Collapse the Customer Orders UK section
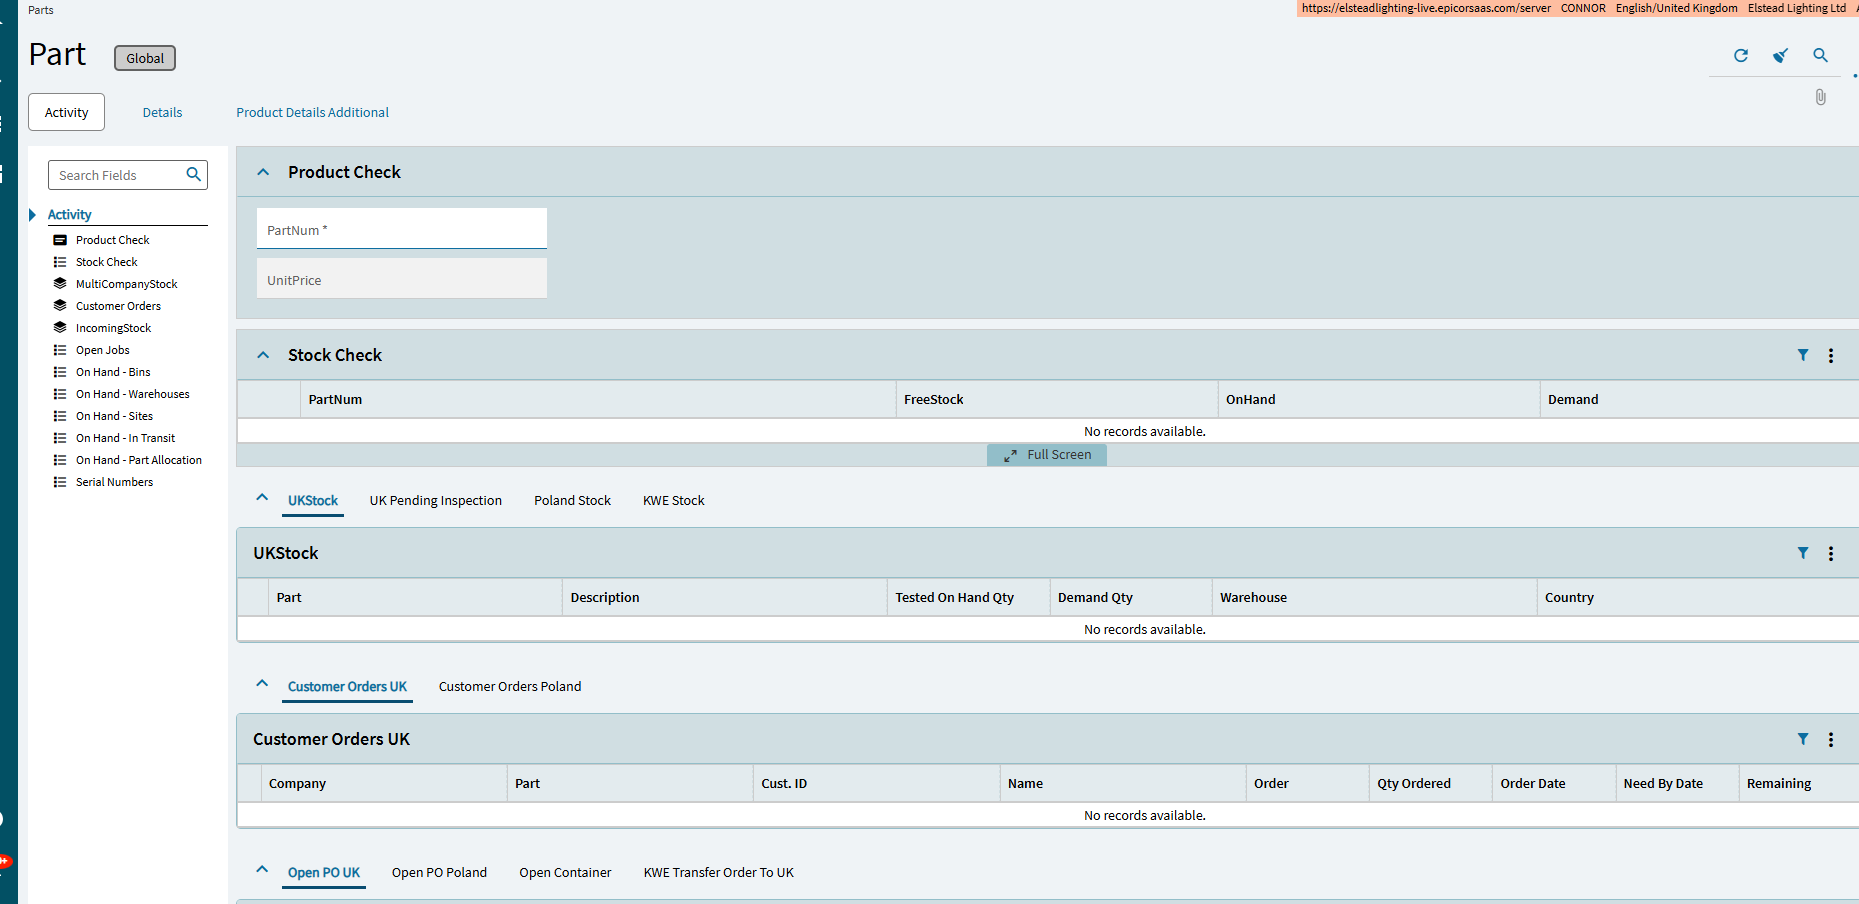The height and width of the screenshot is (904, 1859). tap(262, 683)
